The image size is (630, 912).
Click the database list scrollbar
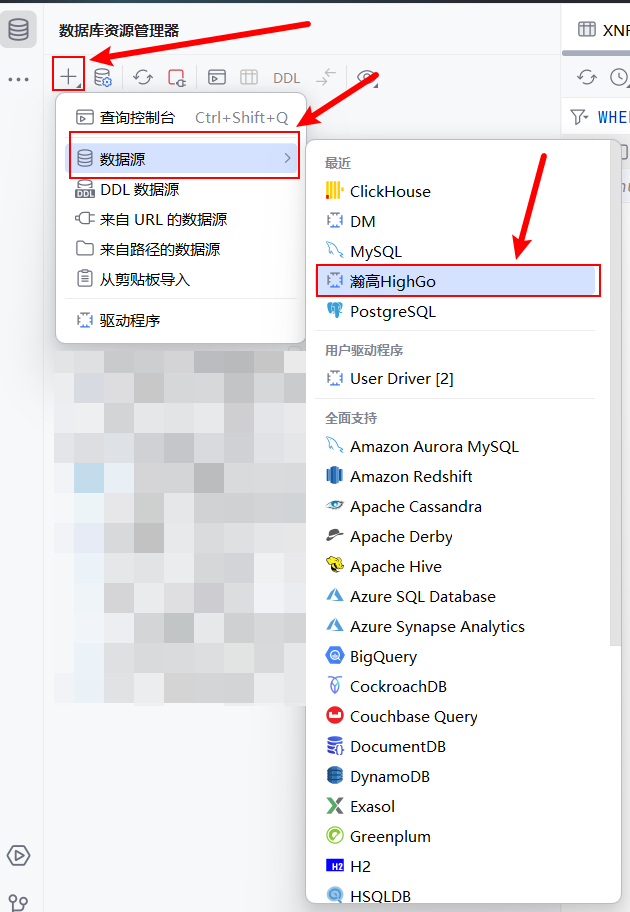(x=615, y=396)
